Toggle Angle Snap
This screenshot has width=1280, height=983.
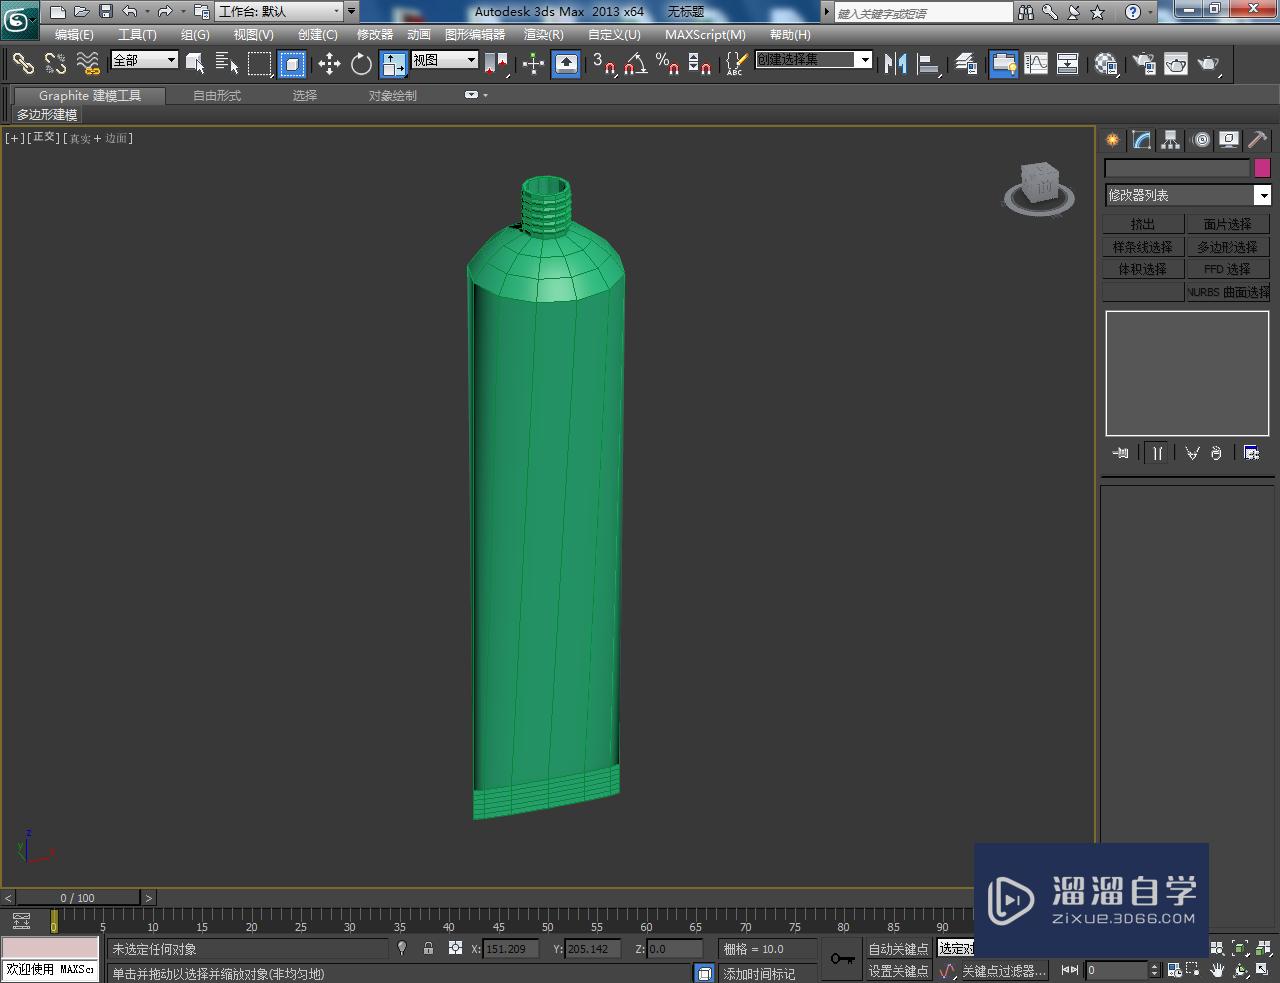(x=635, y=64)
